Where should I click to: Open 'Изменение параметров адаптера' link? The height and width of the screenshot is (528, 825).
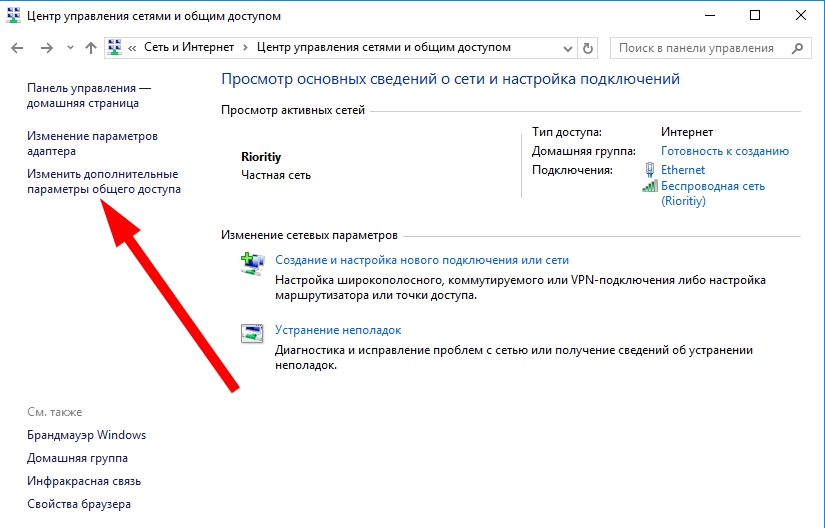92,144
